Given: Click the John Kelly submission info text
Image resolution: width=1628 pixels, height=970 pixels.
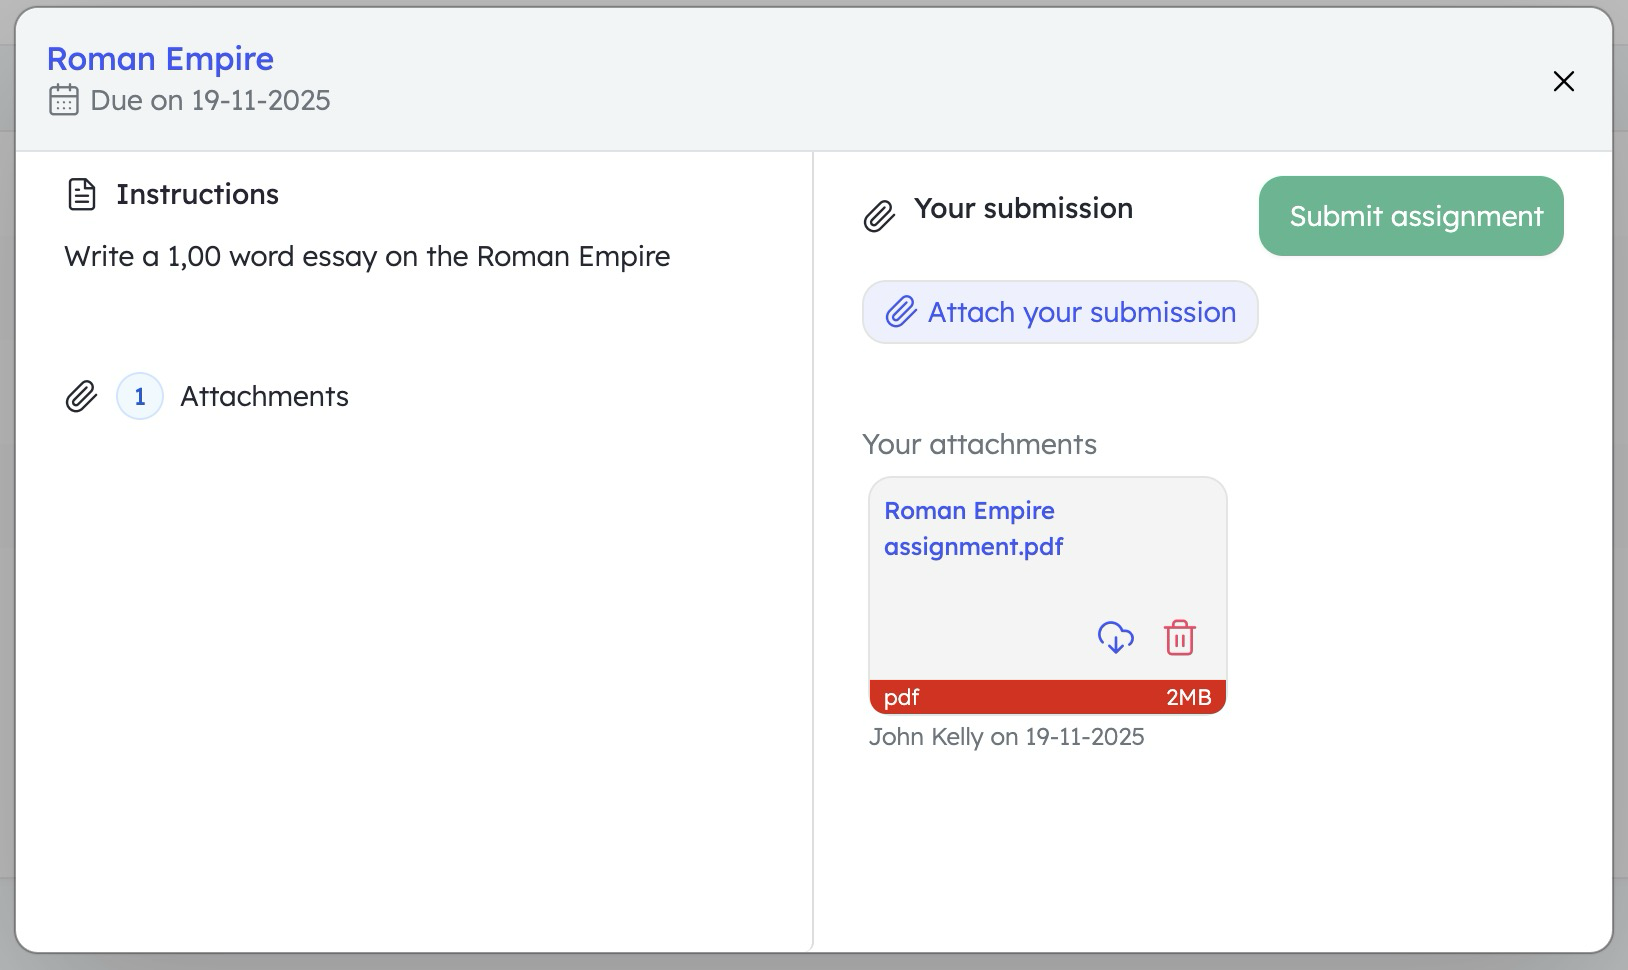Looking at the screenshot, I should coord(1006,736).
